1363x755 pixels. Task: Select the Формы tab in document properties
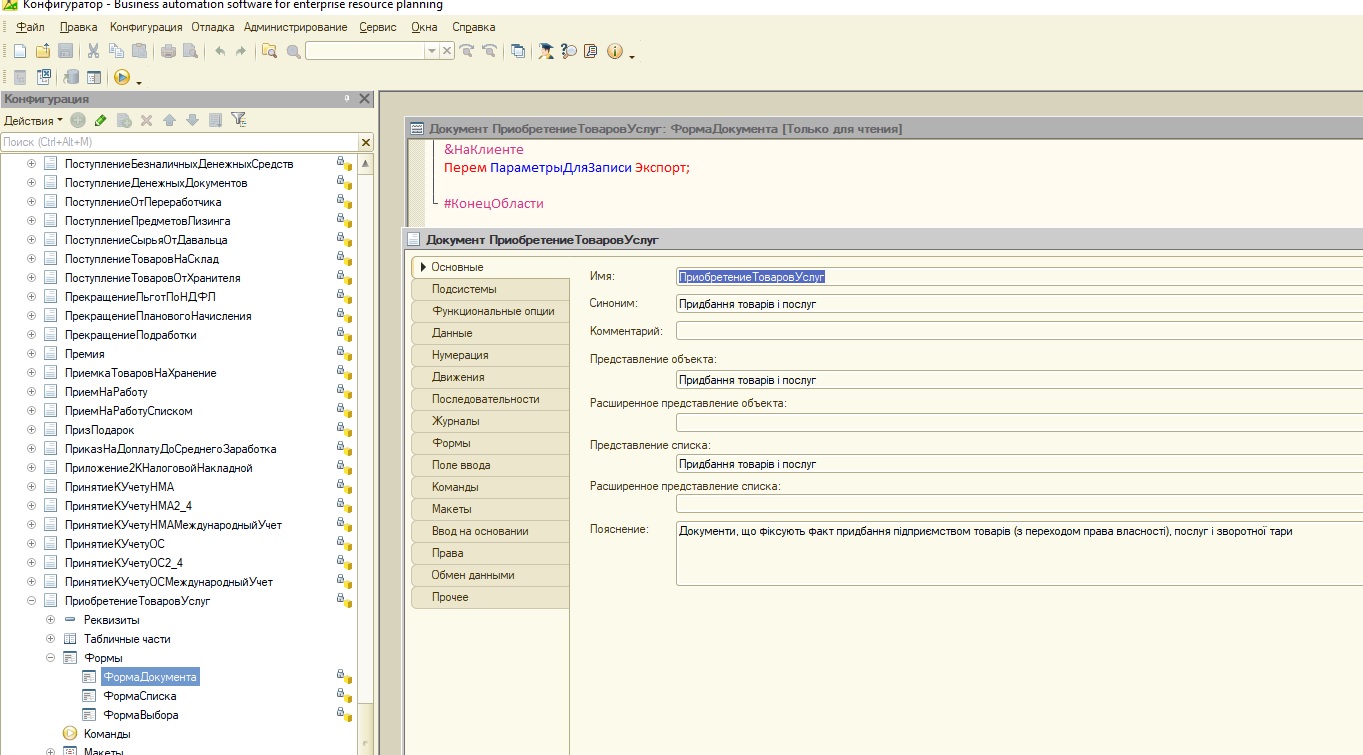(451, 443)
